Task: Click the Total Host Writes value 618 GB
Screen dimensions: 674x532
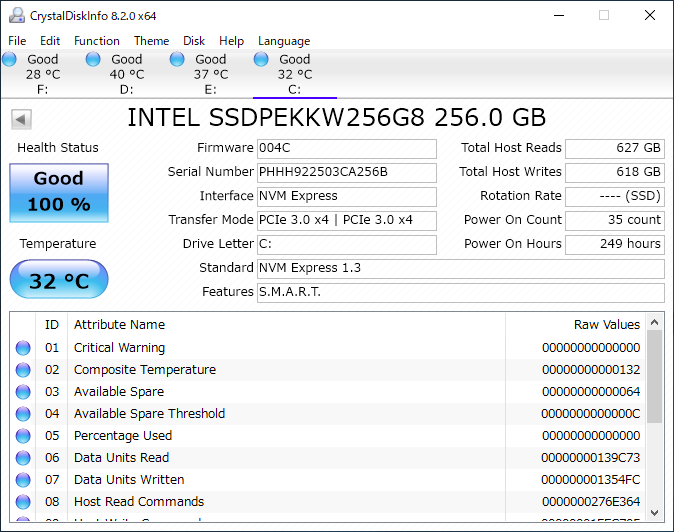Action: coord(615,173)
